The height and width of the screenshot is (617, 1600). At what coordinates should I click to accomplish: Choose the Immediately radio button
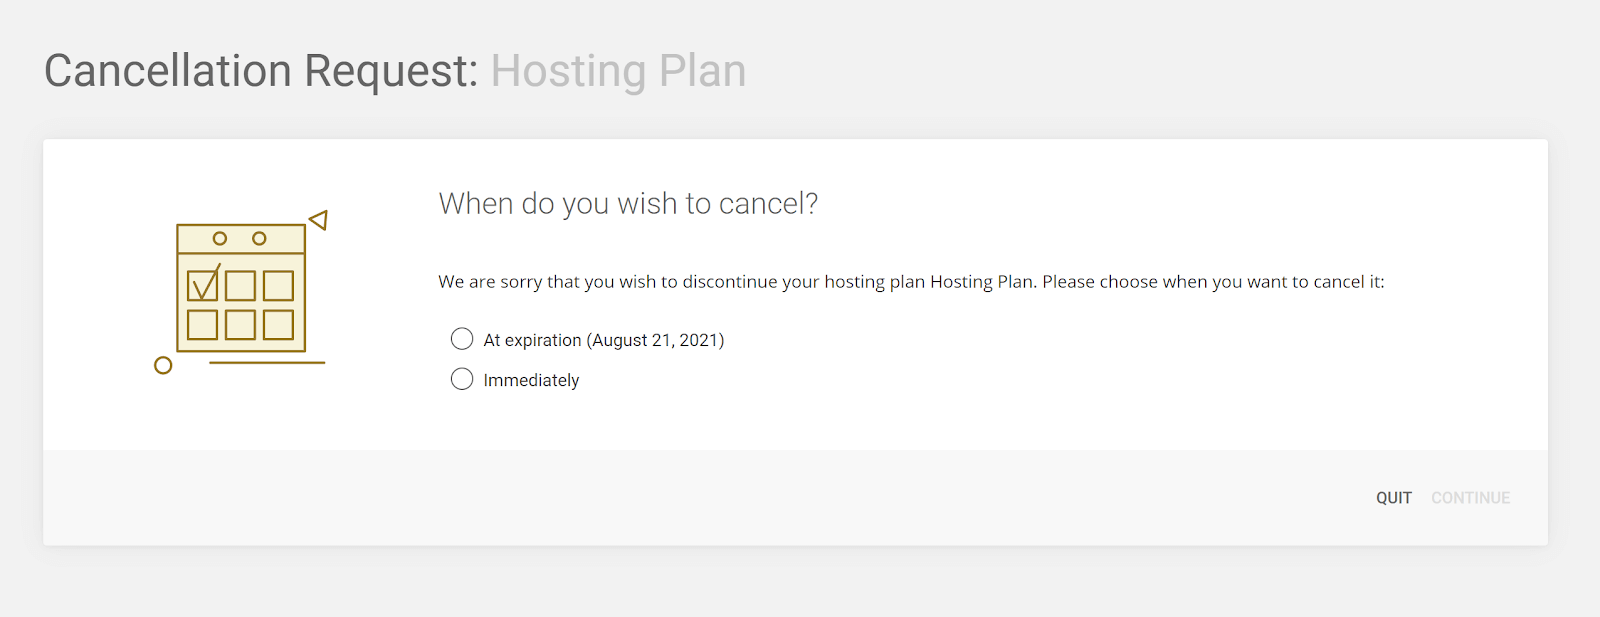(x=462, y=379)
